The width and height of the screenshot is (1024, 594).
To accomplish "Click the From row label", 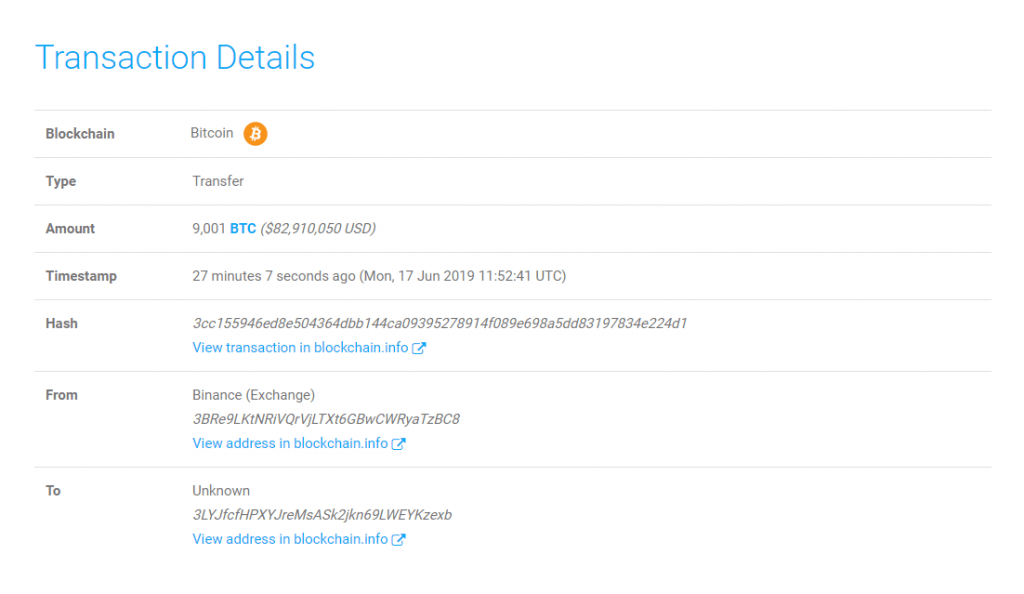I will 61,395.
